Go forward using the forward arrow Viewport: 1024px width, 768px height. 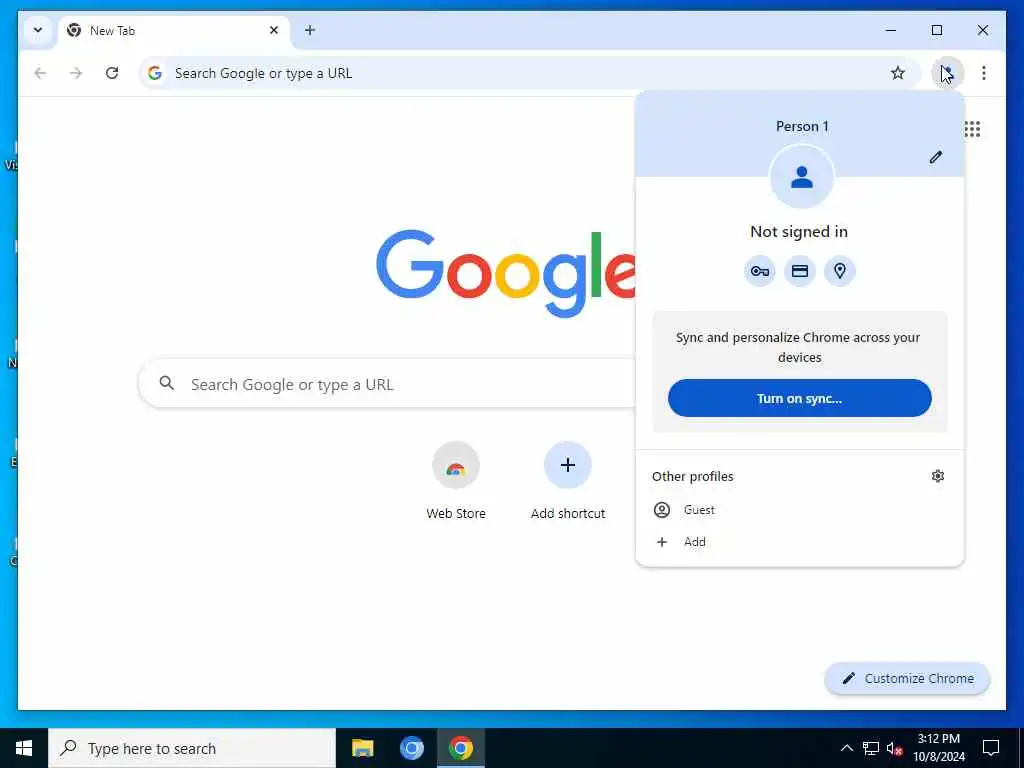(76, 73)
